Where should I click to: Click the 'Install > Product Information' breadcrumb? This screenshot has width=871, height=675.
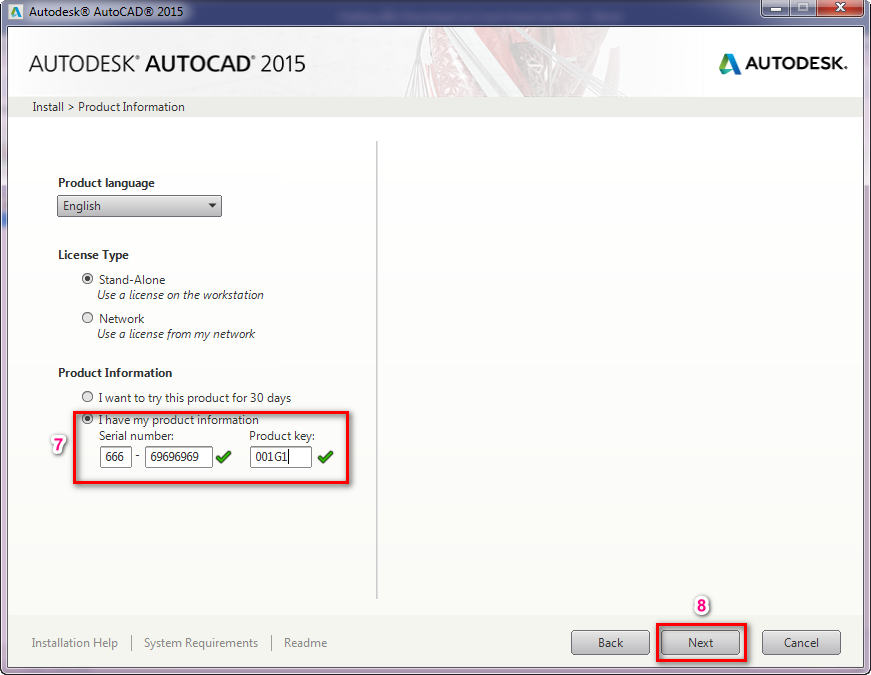click(108, 107)
